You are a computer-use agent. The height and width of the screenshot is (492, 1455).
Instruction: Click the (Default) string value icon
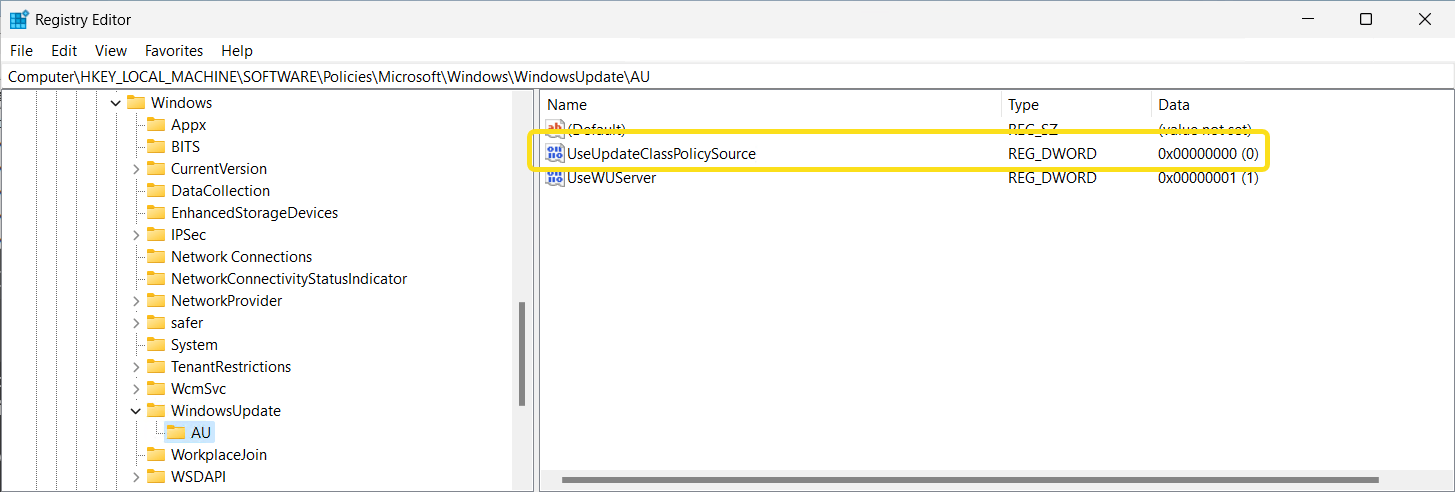(555, 129)
